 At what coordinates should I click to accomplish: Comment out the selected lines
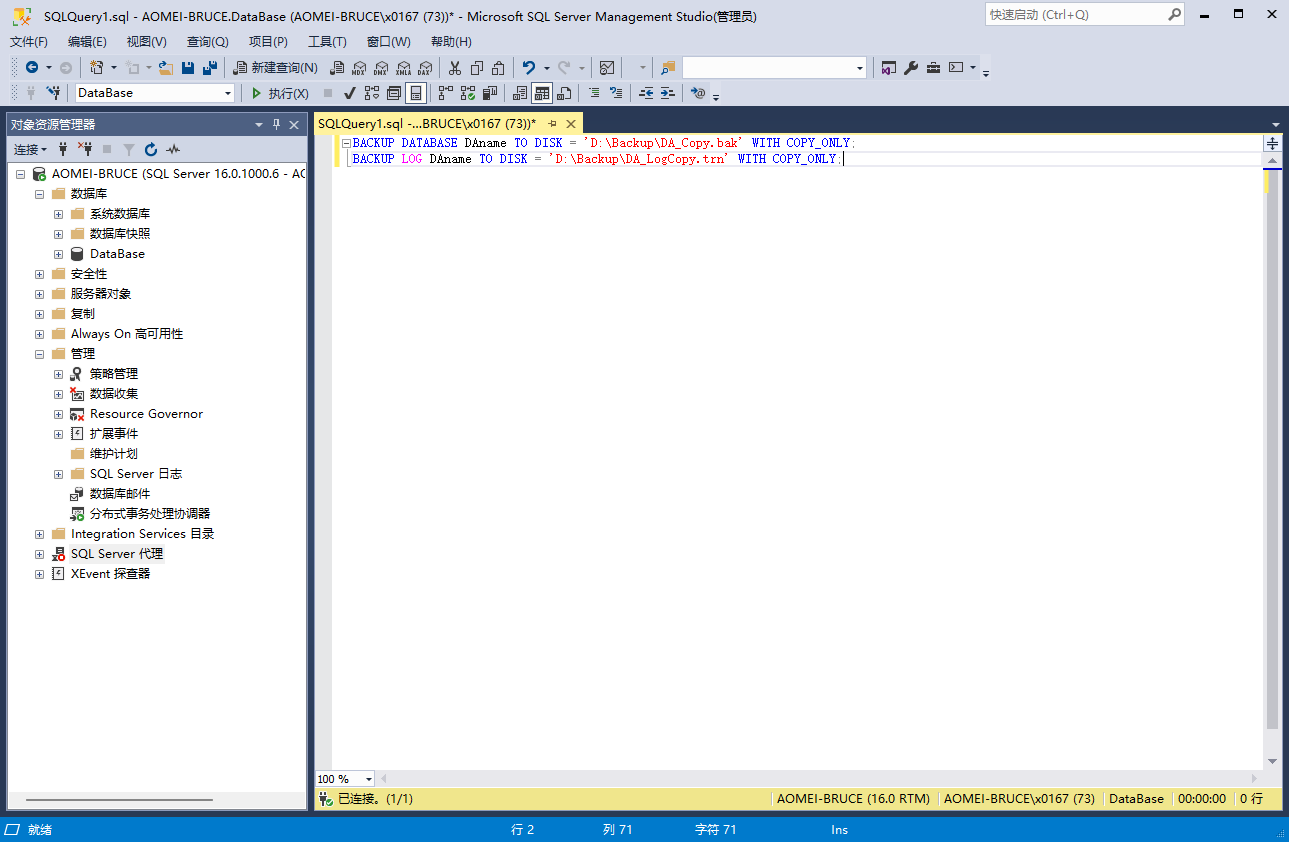click(x=594, y=93)
